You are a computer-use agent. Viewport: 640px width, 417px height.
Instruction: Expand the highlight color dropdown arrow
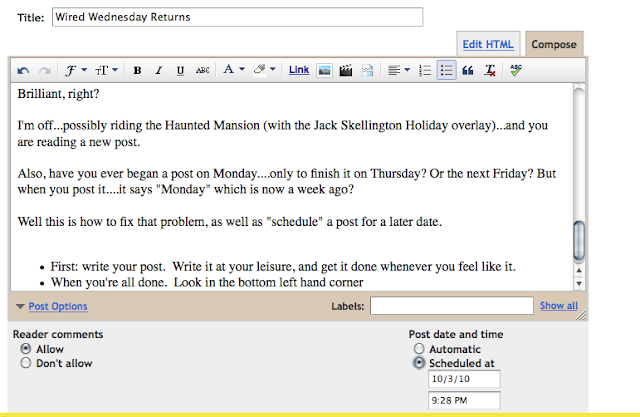(273, 69)
